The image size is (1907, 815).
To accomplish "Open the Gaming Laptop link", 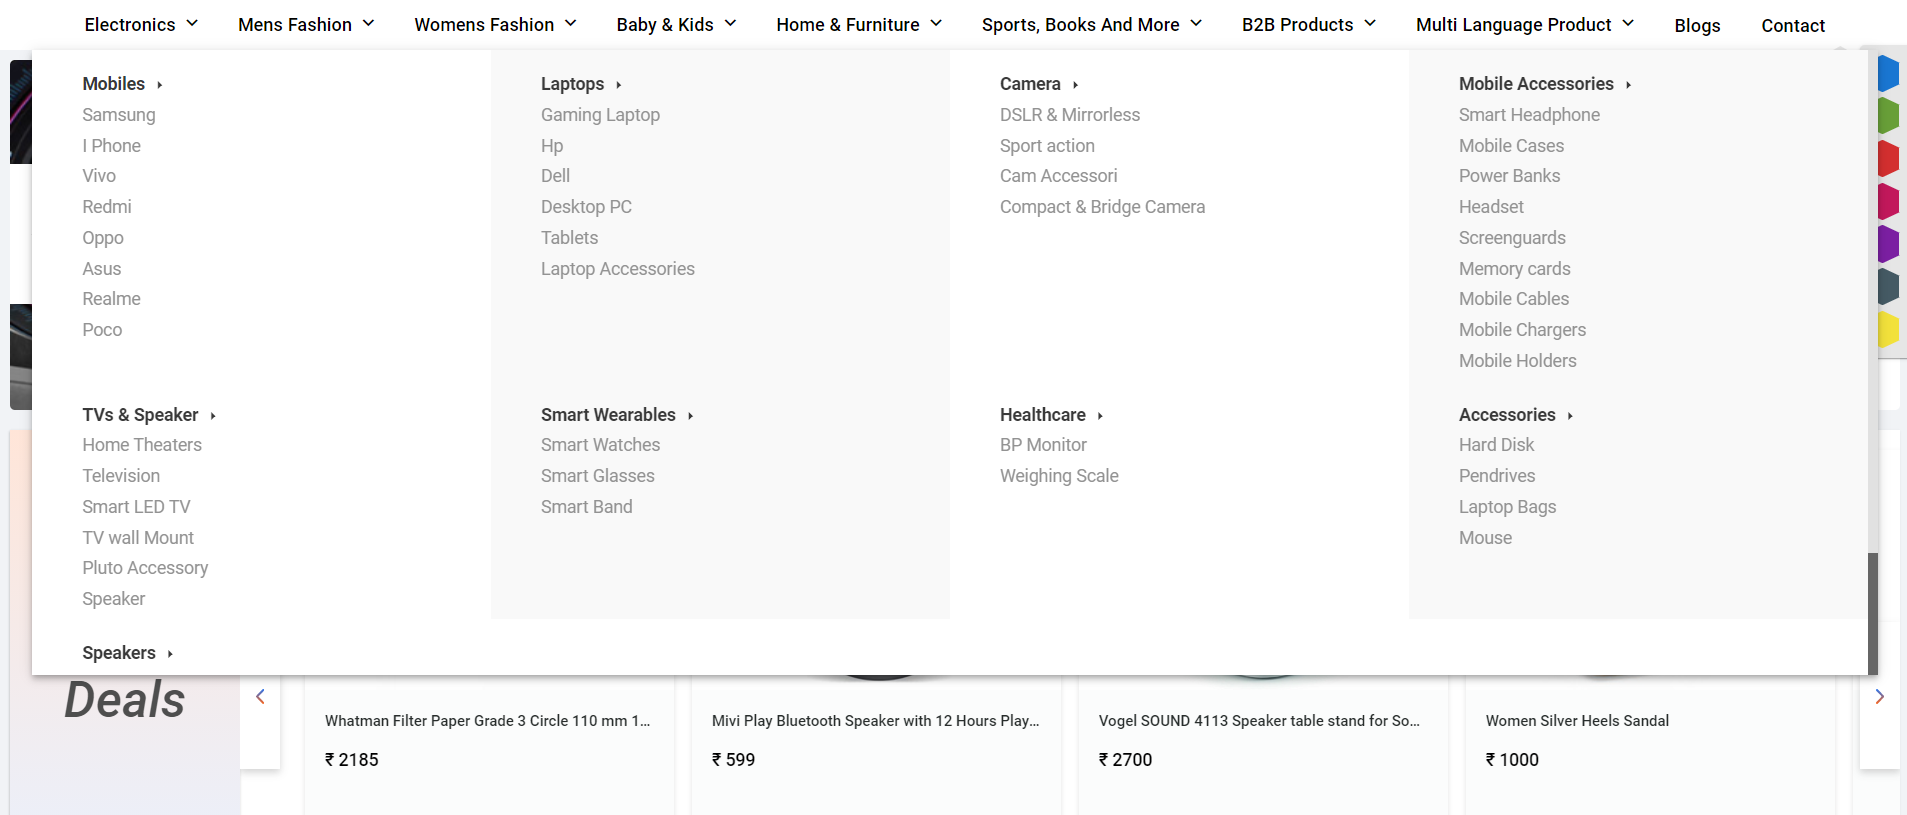I will pos(600,115).
